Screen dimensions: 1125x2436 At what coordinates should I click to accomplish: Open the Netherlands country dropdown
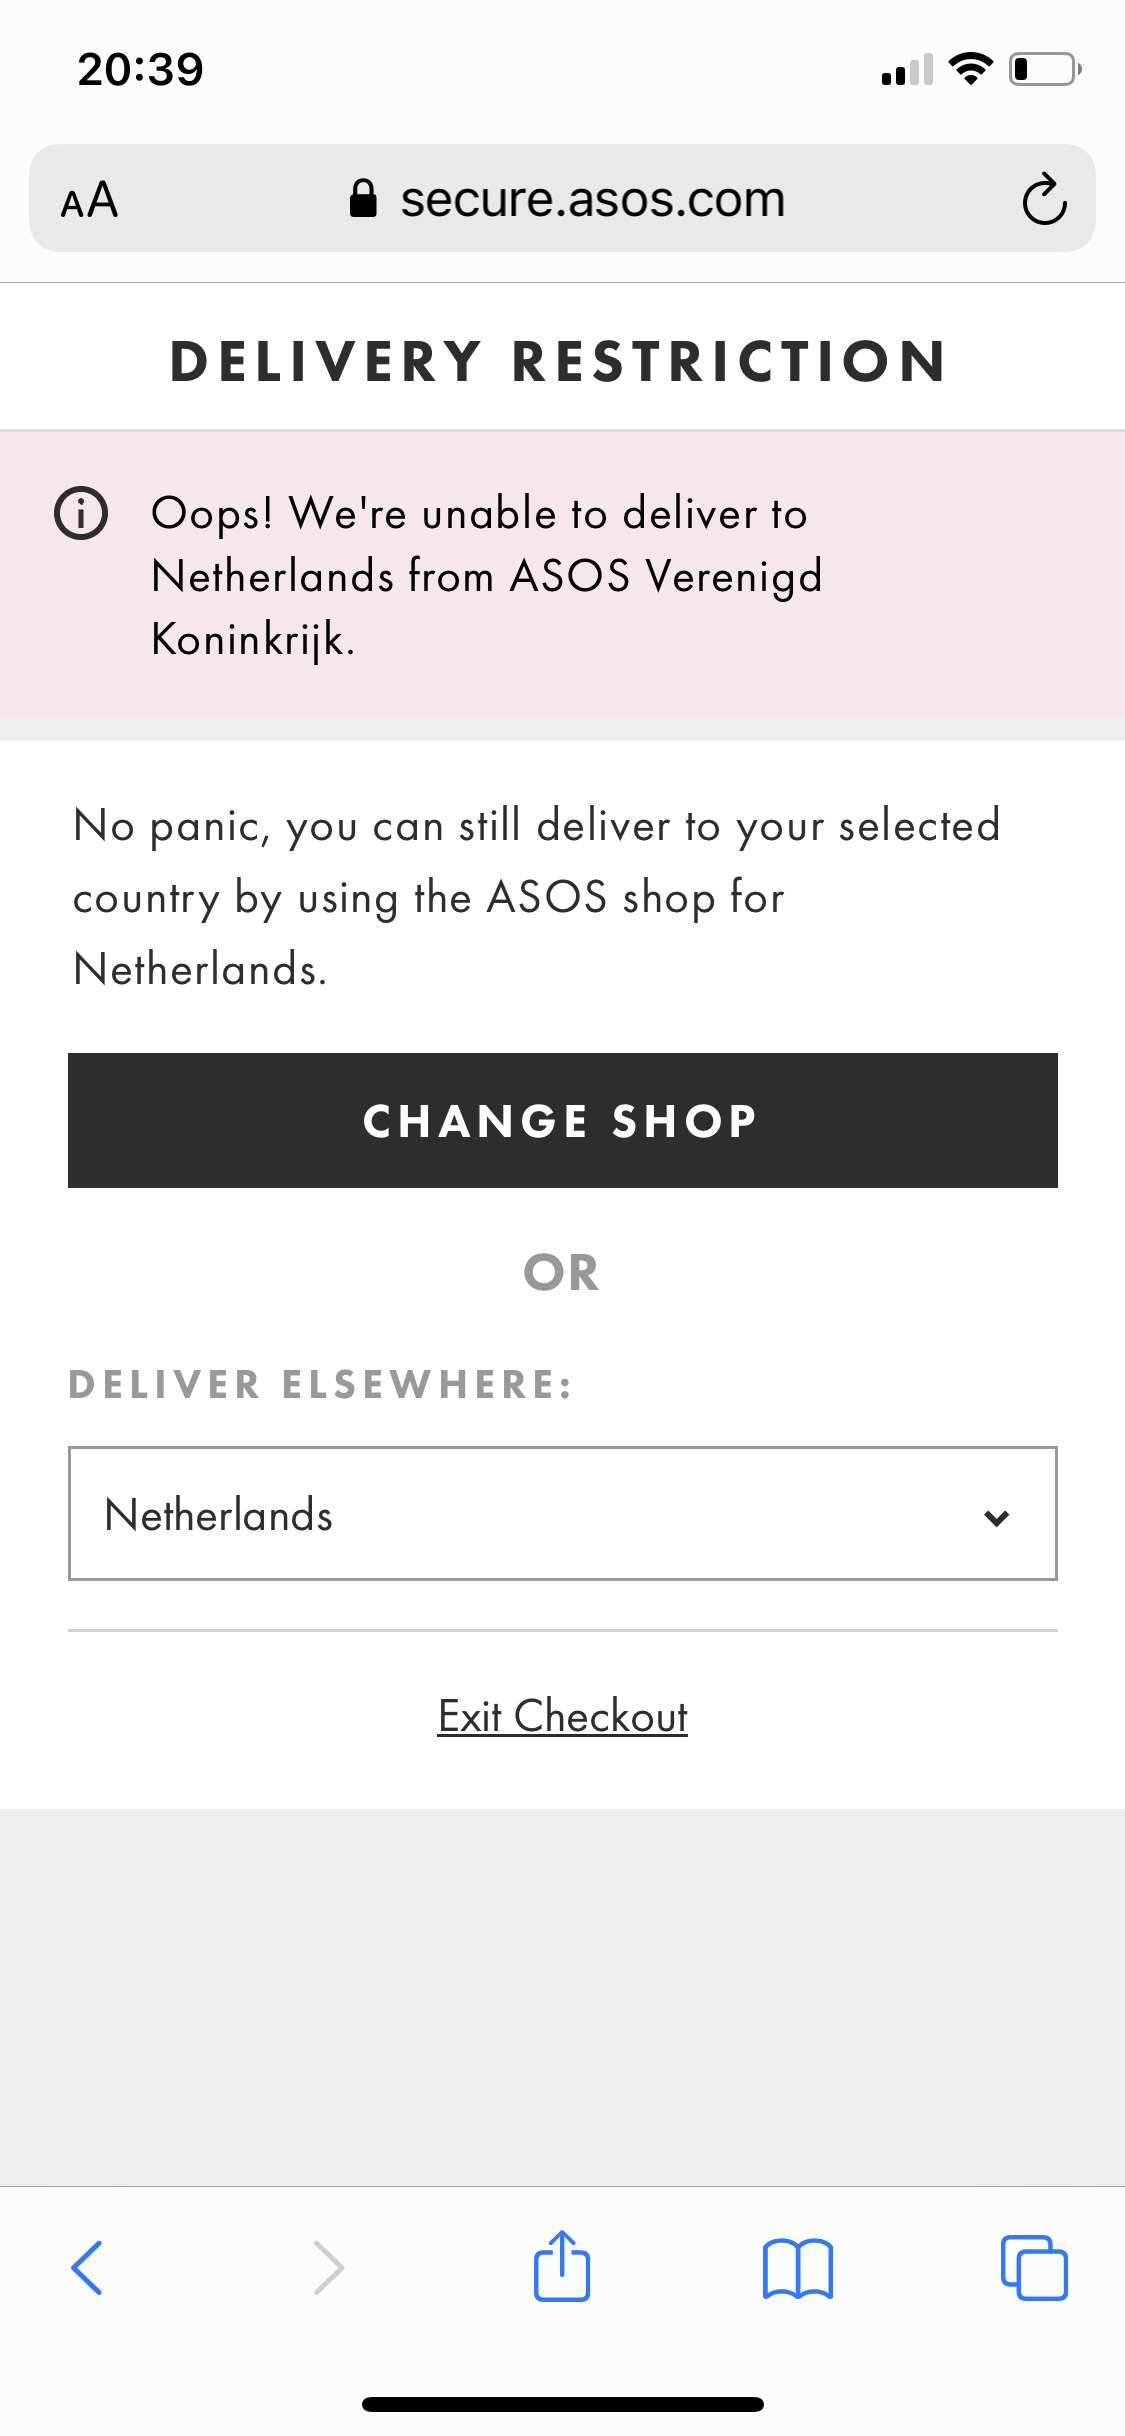point(563,1513)
